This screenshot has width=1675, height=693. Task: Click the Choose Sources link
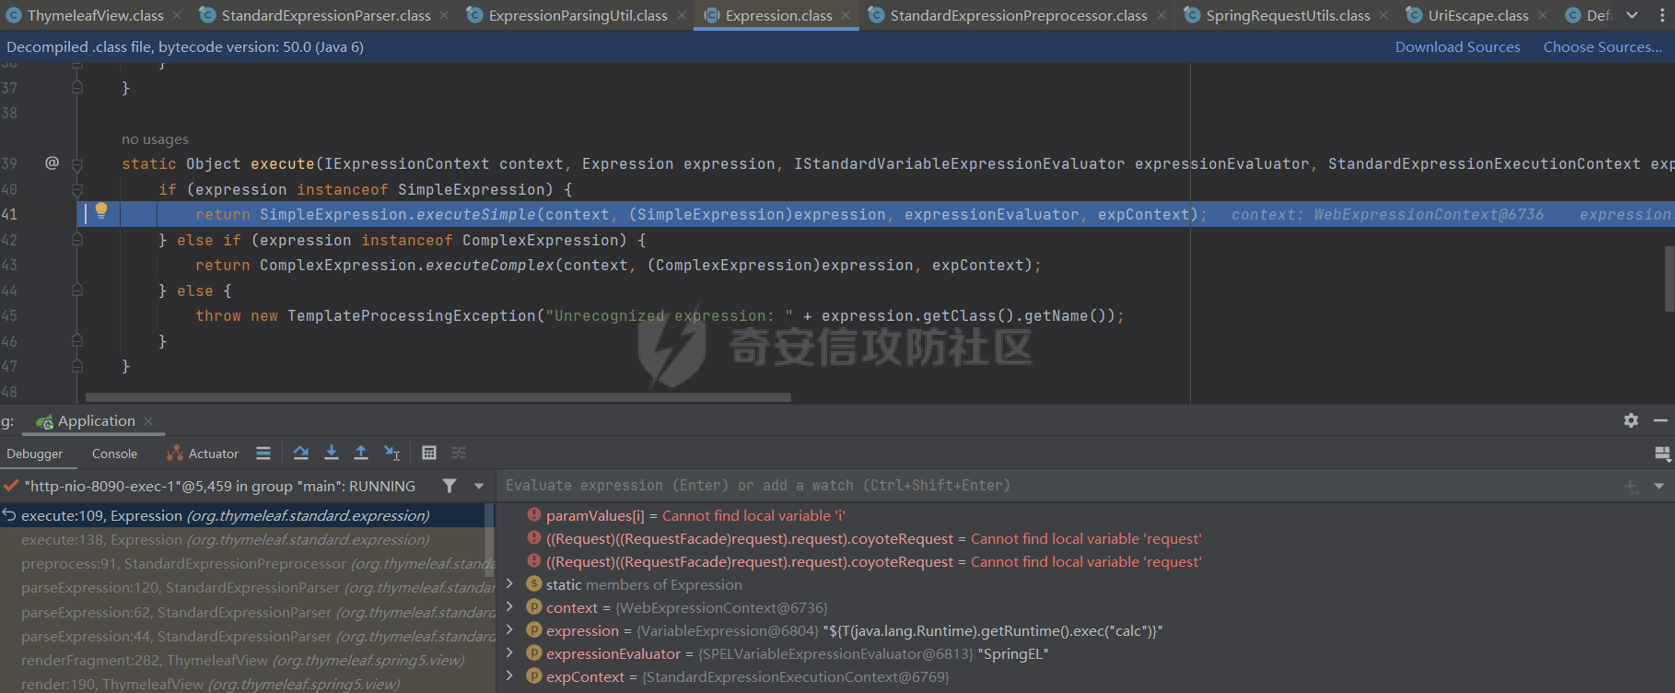(x=1602, y=47)
